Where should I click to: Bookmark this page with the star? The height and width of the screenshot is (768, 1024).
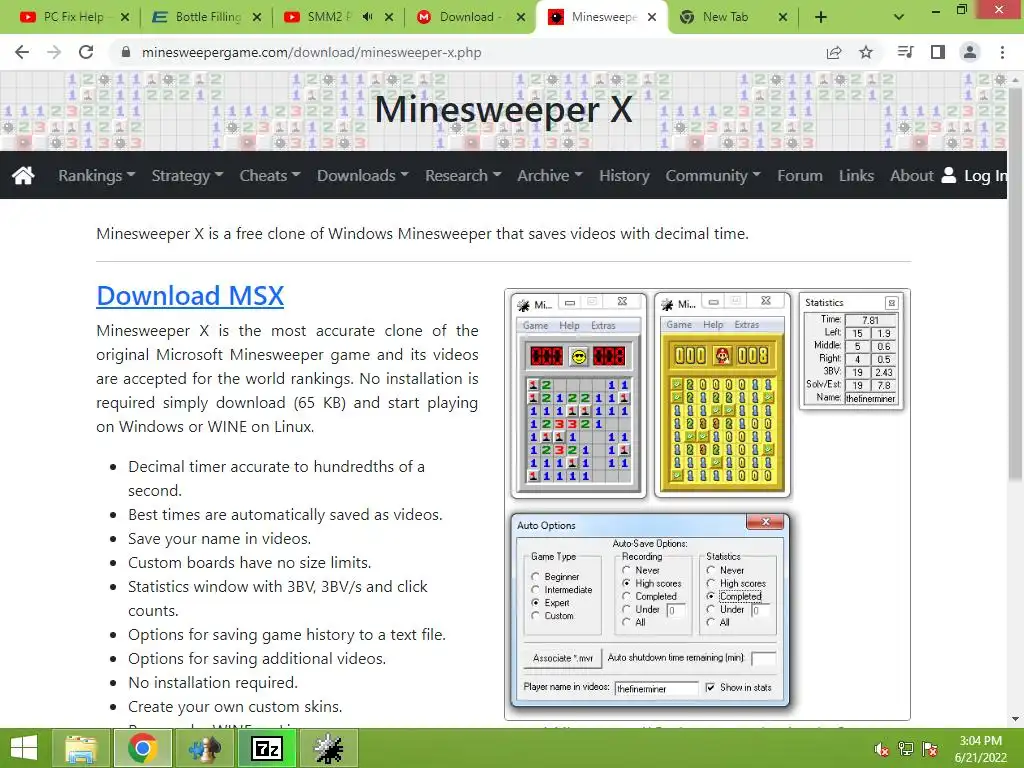coord(866,52)
